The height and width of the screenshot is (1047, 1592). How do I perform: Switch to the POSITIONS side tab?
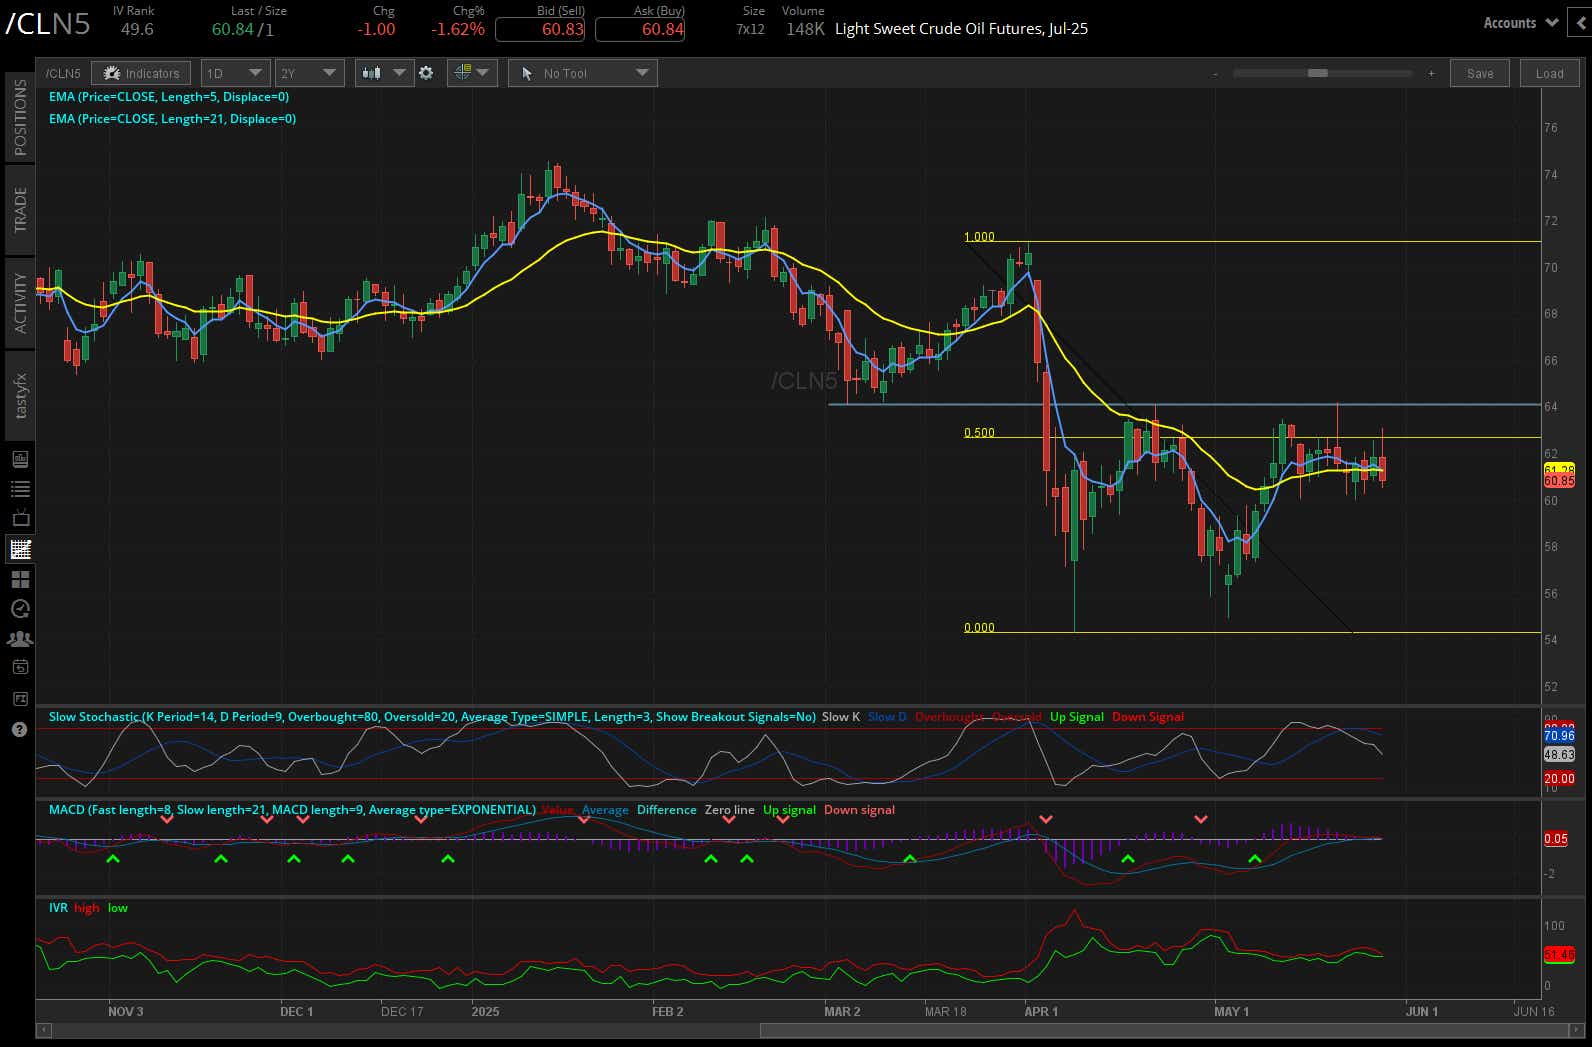click(x=20, y=117)
